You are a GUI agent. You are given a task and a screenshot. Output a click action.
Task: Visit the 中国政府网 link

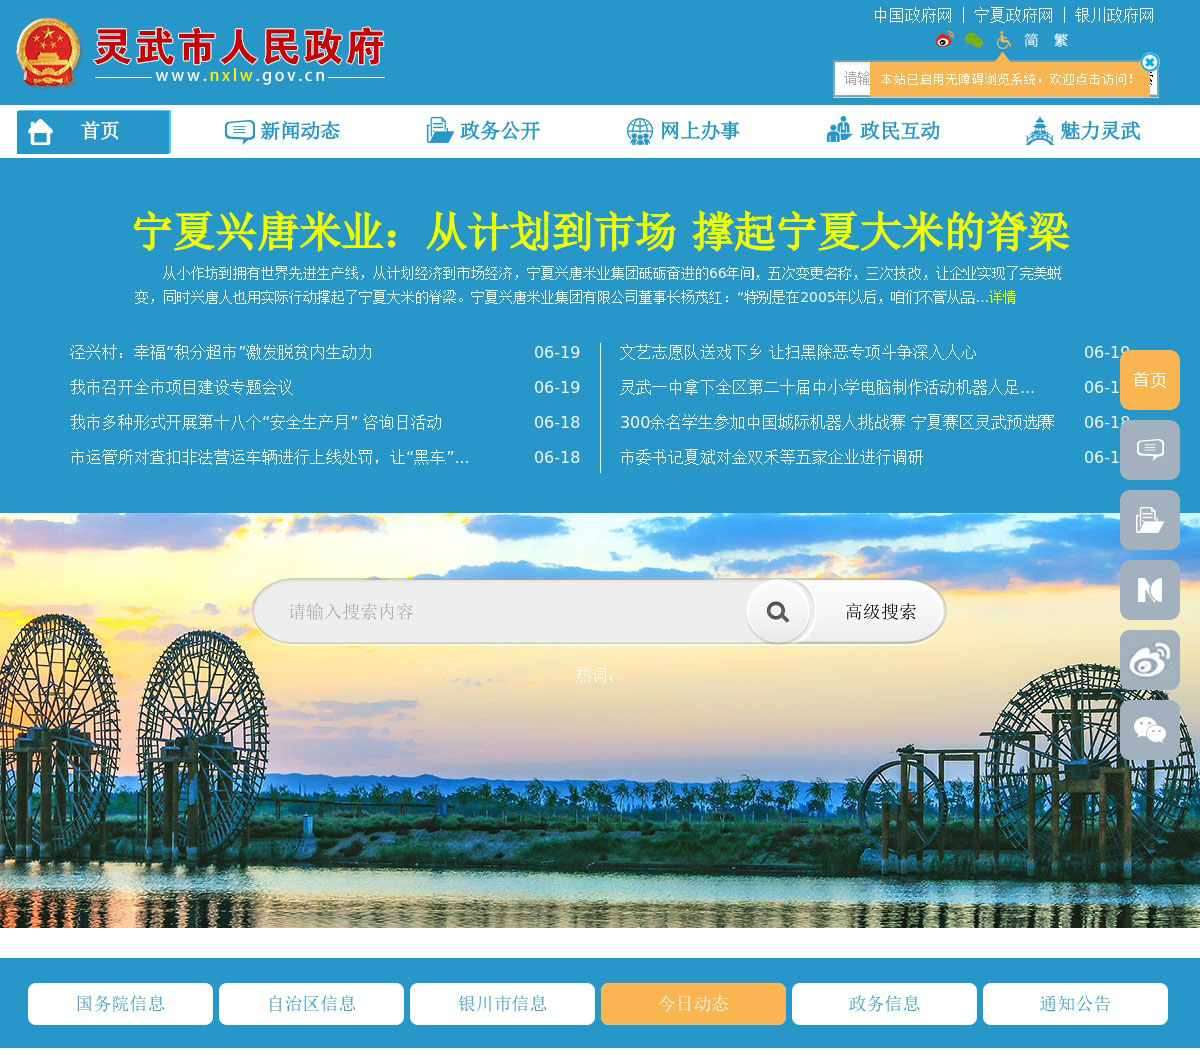[913, 15]
